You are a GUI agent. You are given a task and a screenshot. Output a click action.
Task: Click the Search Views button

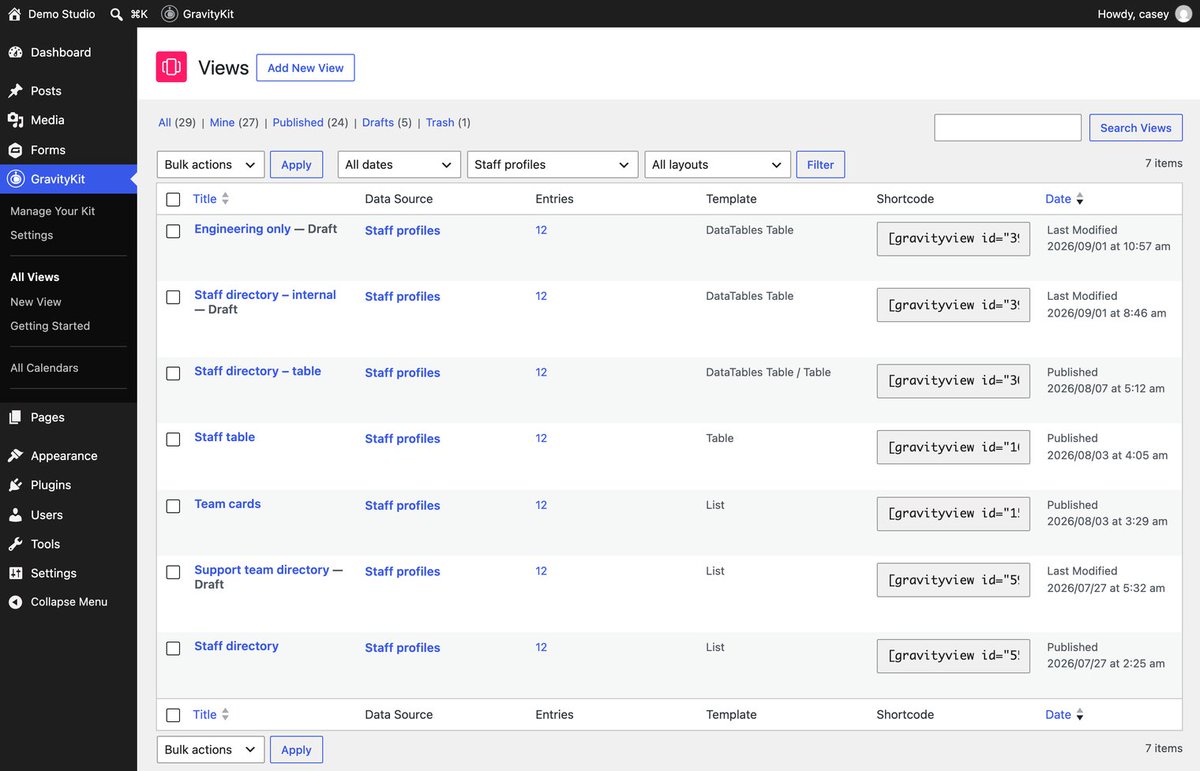pos(1136,128)
